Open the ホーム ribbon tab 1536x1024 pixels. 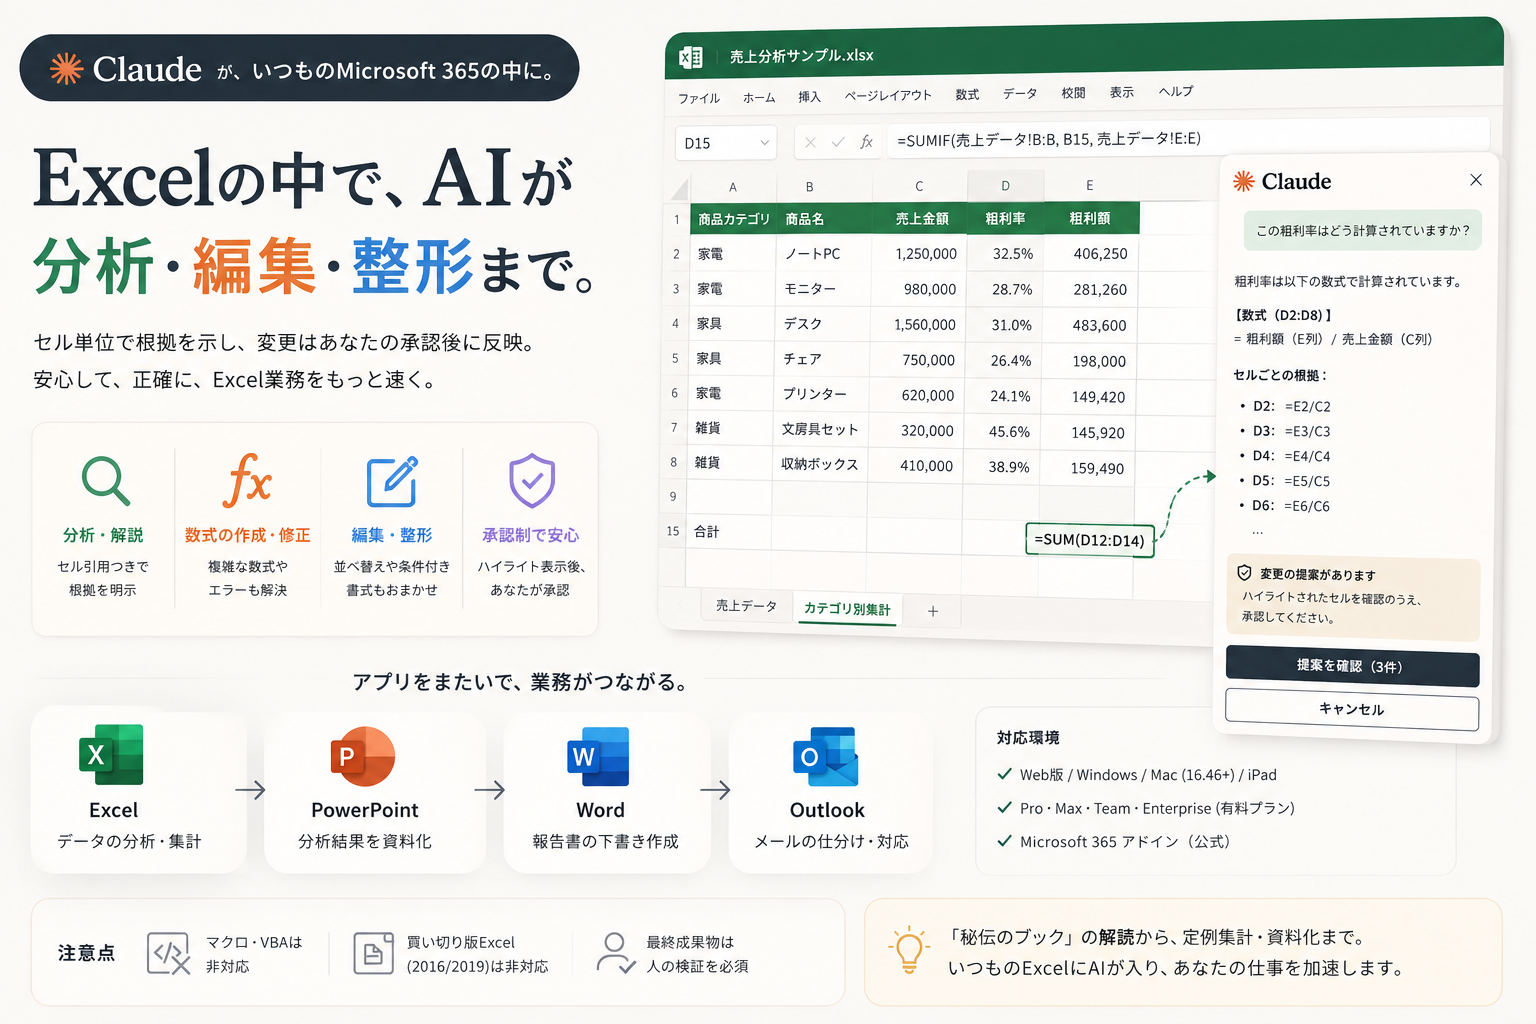759,97
